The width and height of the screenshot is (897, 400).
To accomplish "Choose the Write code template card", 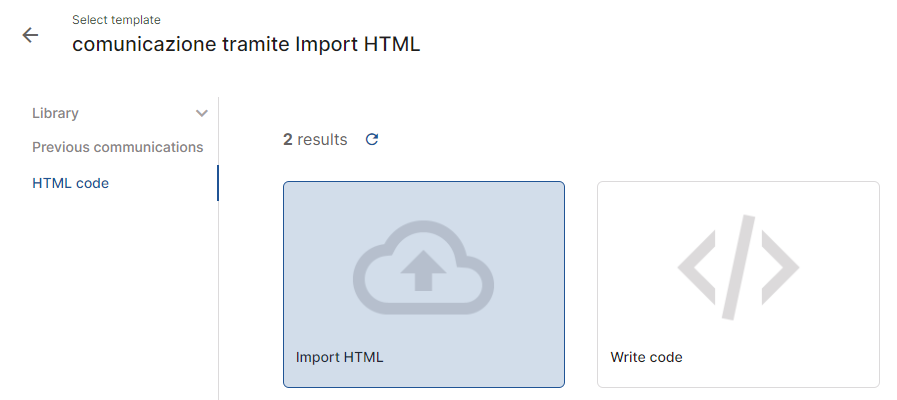I will point(738,284).
